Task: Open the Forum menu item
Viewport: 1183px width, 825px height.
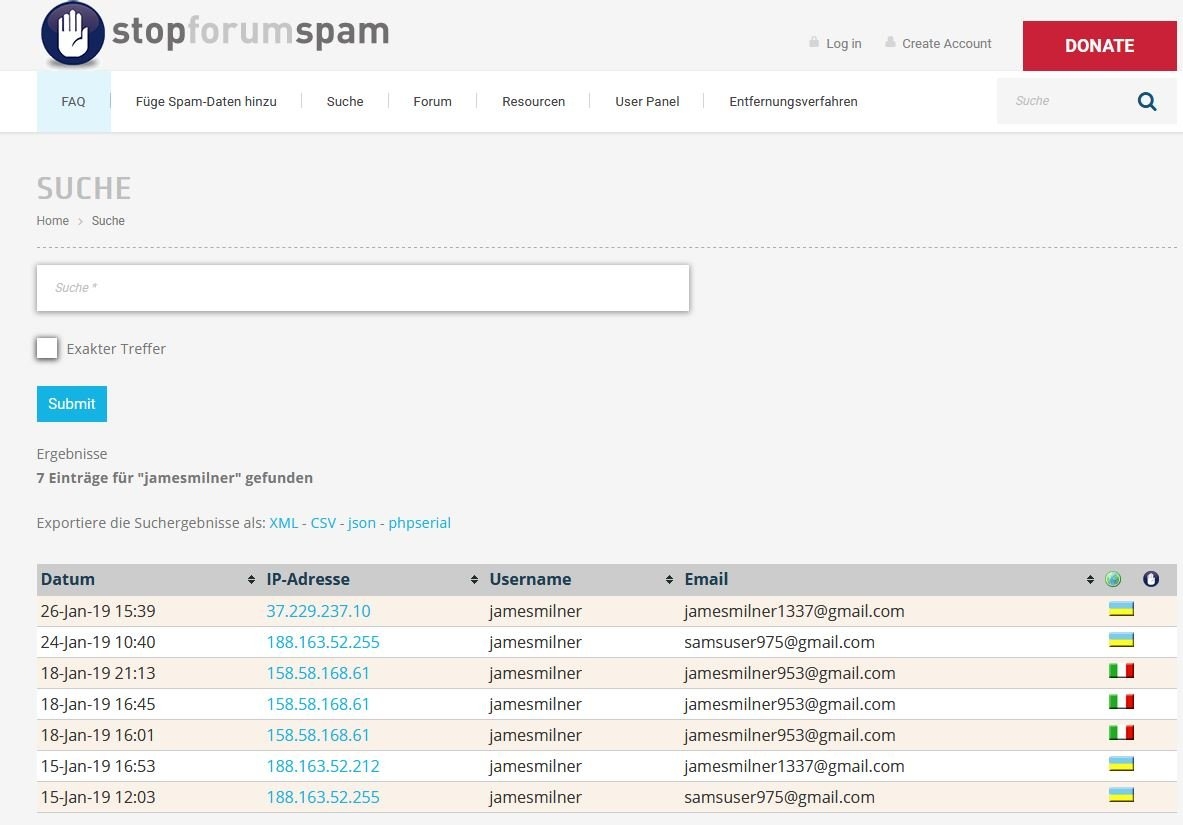Action: tap(432, 101)
